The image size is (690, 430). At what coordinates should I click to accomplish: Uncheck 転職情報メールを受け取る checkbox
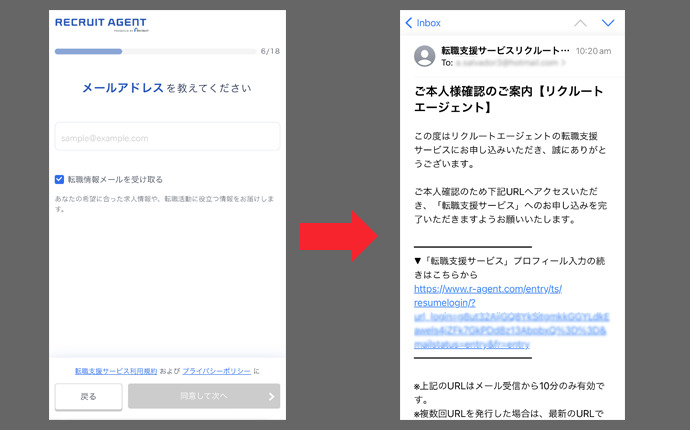click(x=59, y=179)
